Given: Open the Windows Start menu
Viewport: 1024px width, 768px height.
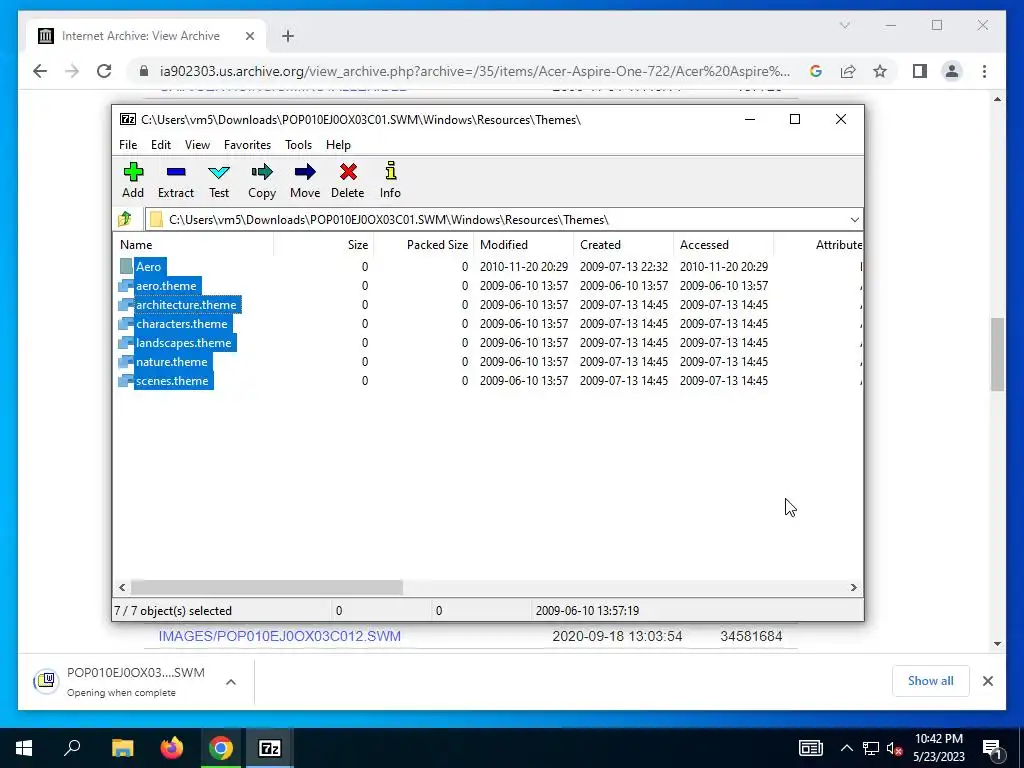Looking at the screenshot, I should click(x=24, y=748).
